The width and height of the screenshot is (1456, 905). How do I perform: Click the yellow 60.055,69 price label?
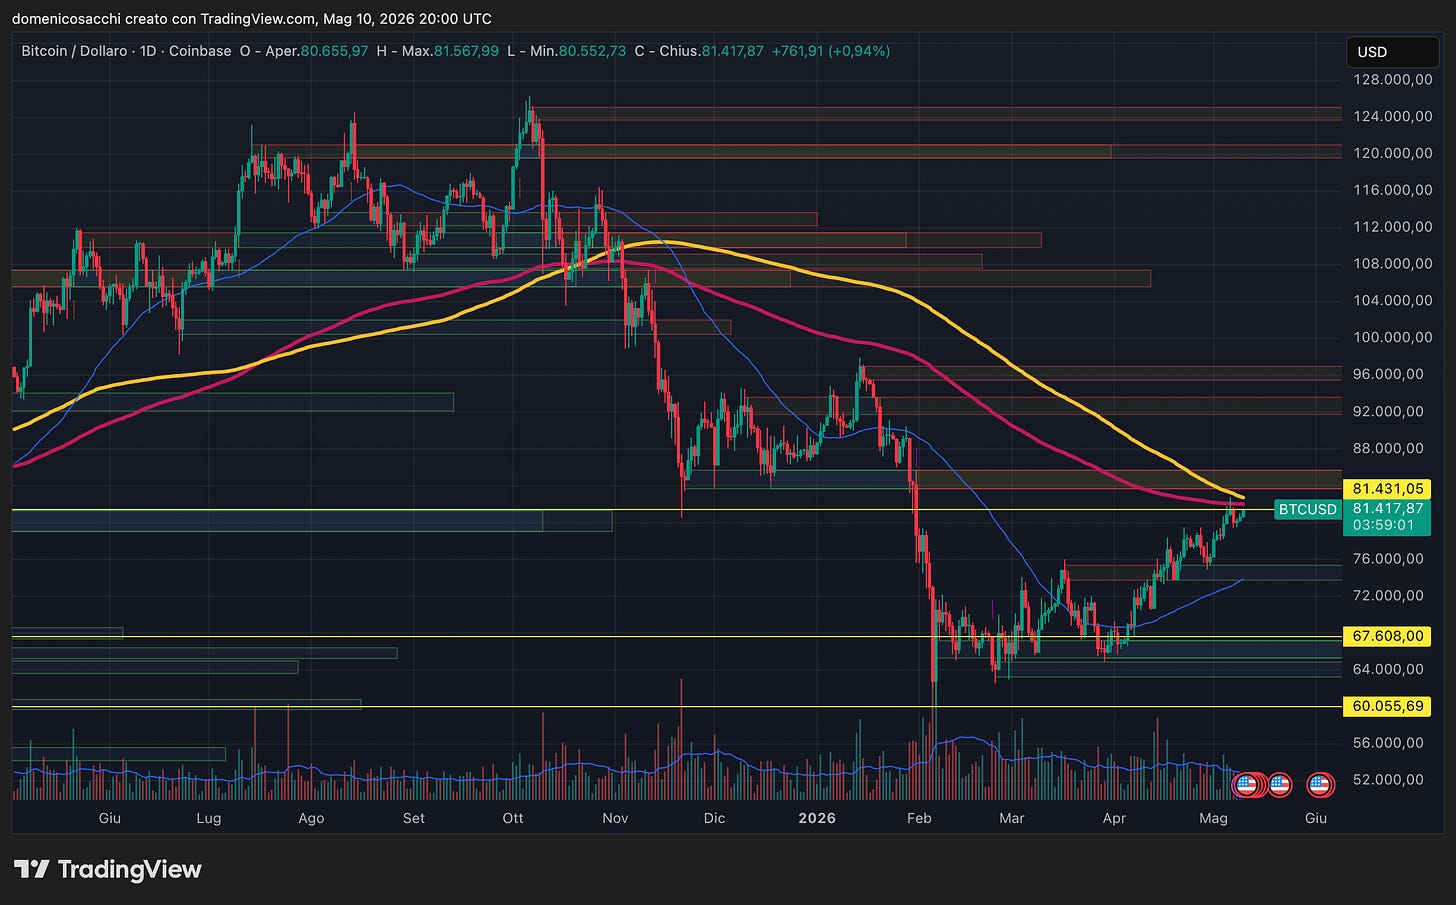pos(1388,706)
